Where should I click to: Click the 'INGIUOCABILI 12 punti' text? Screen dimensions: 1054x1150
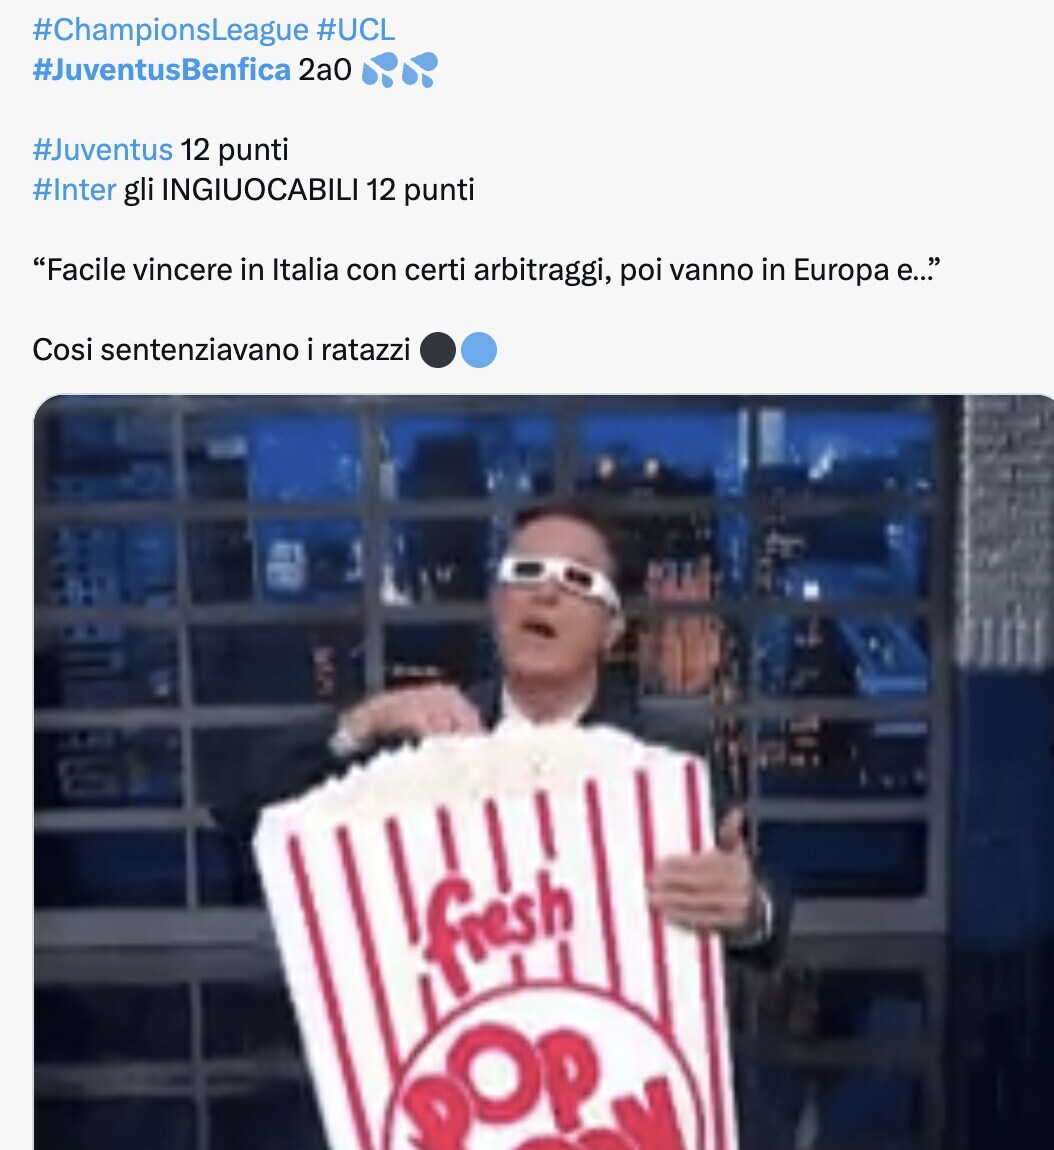[318, 189]
